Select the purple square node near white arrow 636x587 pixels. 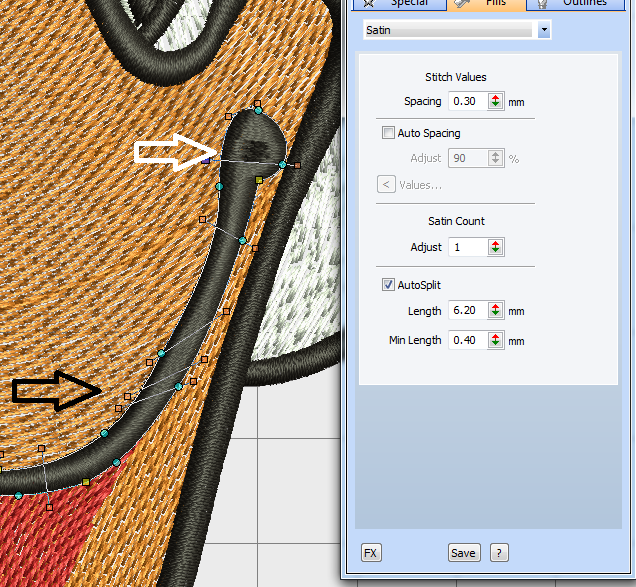coord(205,160)
